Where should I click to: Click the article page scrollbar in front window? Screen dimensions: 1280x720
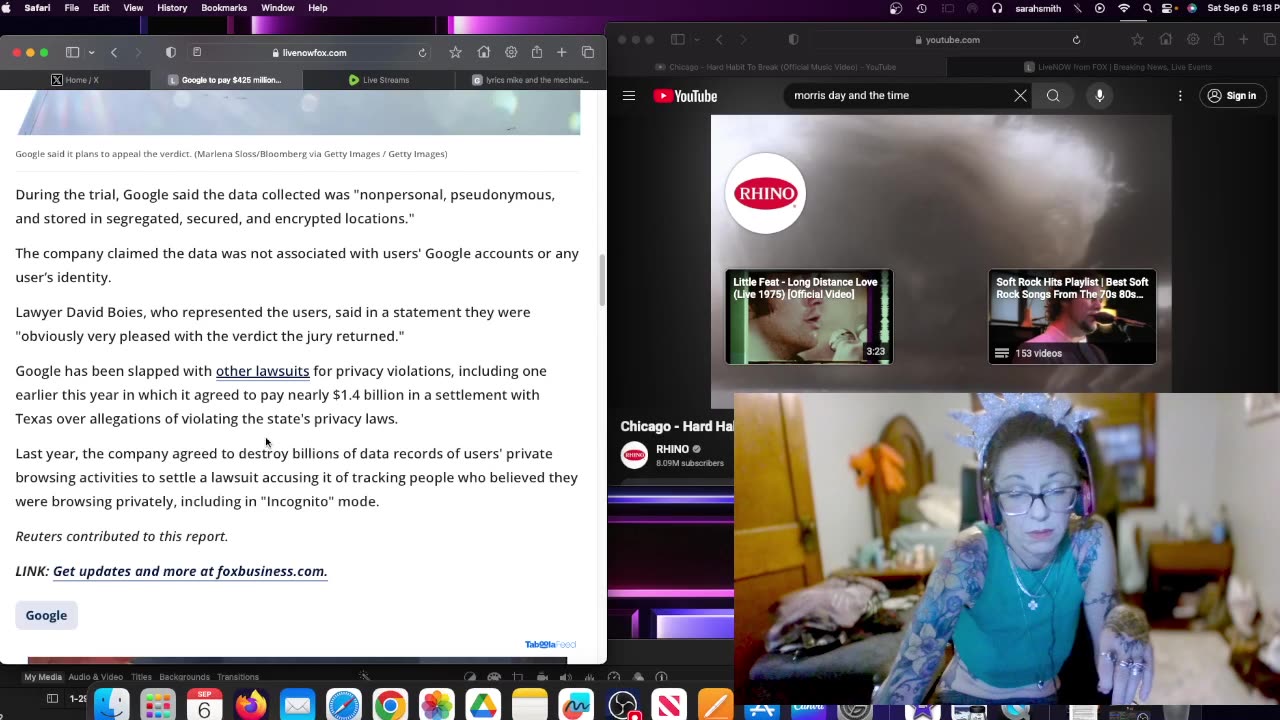coord(602,281)
